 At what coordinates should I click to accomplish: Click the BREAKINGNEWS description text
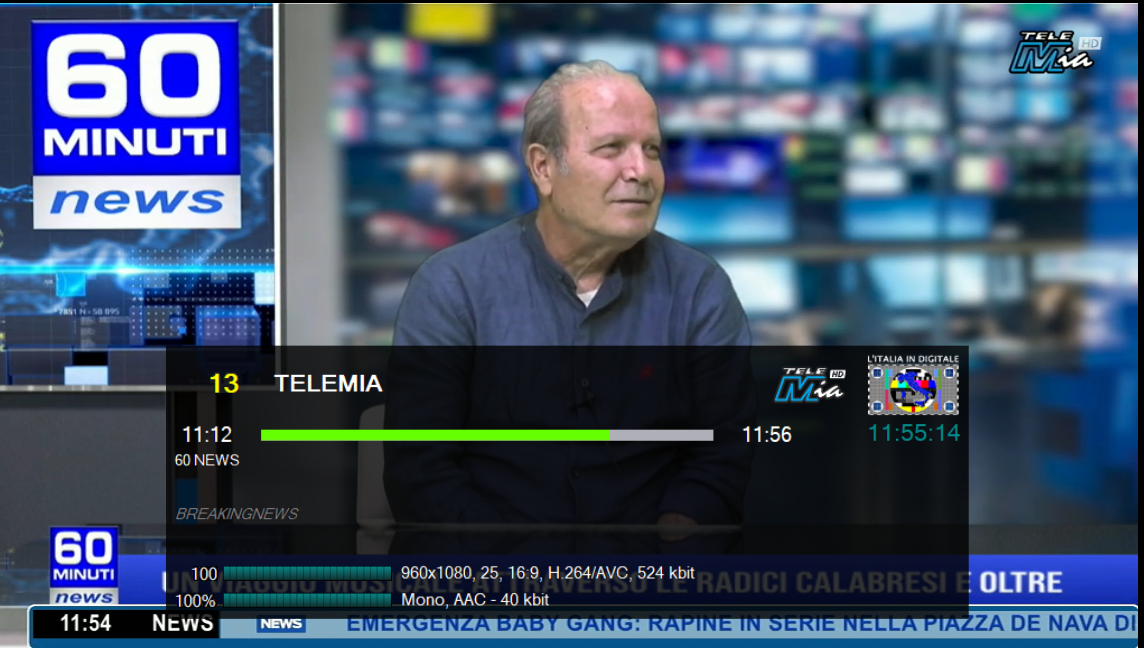click(x=237, y=514)
